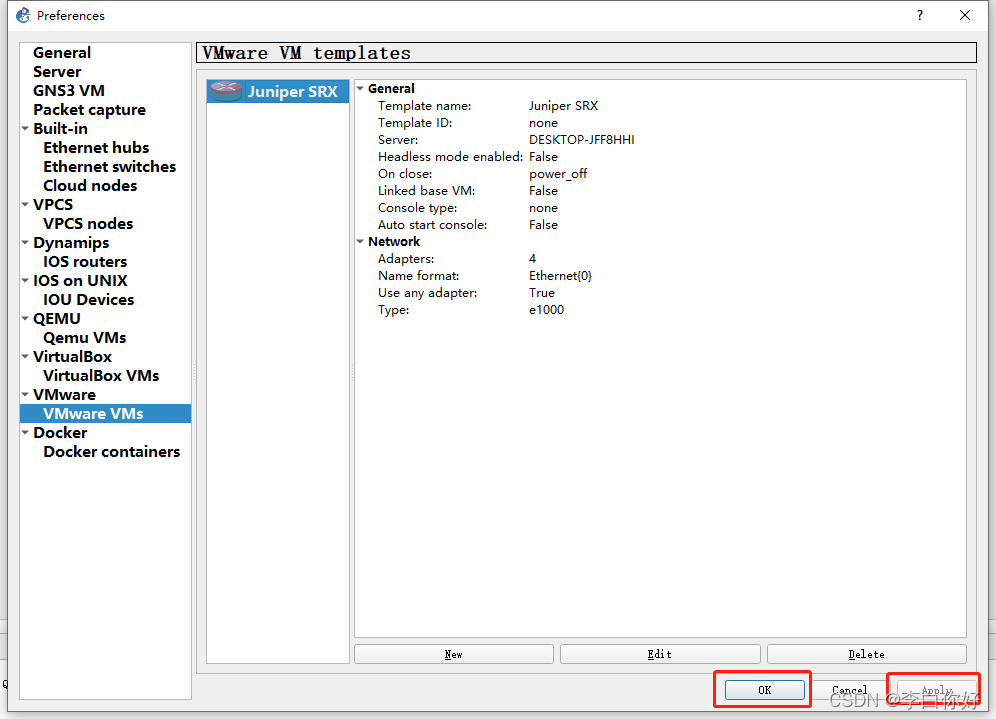Select the VMware VMs entry
The height and width of the screenshot is (719, 996).
[105, 413]
